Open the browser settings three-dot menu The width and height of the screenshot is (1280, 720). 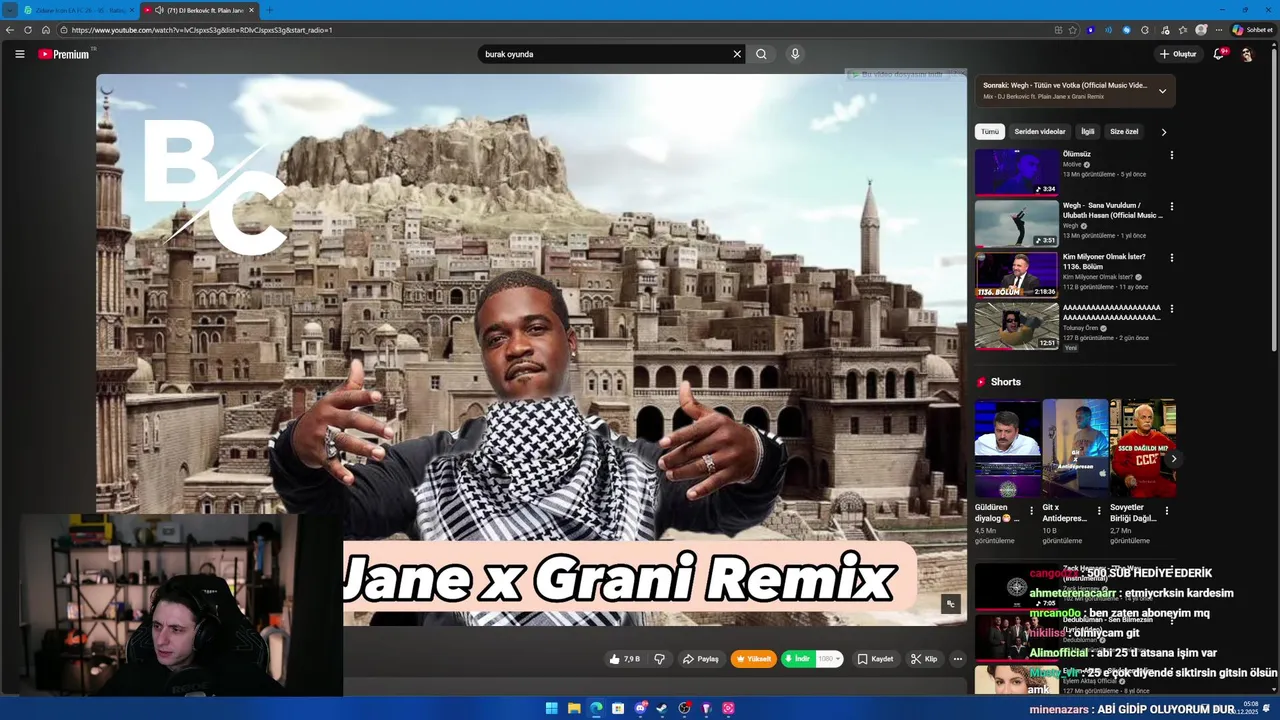pos(1218,30)
